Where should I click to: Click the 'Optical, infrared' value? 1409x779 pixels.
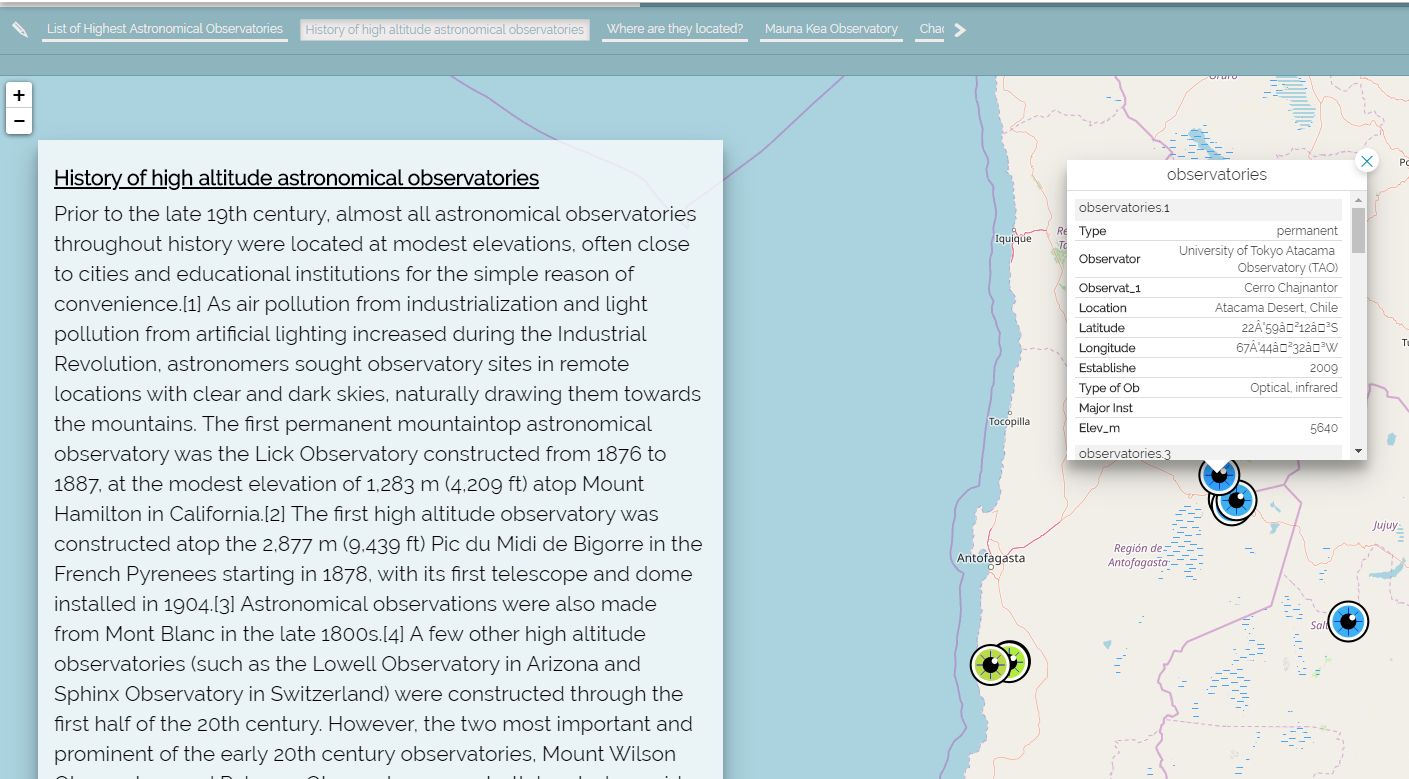point(1294,388)
